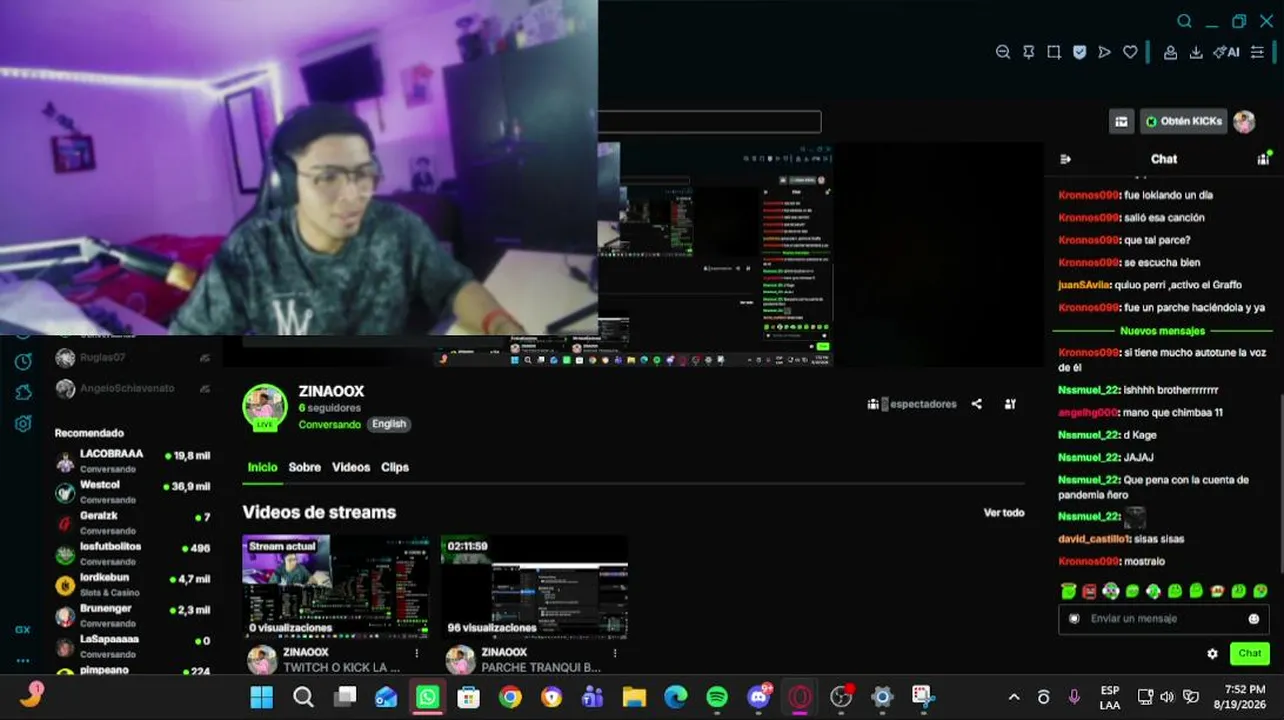The width and height of the screenshot is (1284, 720).
Task: Open the browser profile icon in the toolbar
Action: [x=1170, y=52]
